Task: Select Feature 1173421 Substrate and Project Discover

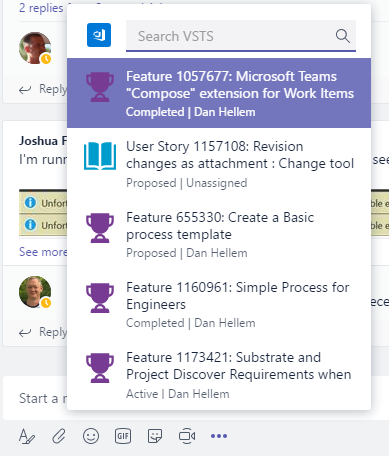Action: coord(219,374)
